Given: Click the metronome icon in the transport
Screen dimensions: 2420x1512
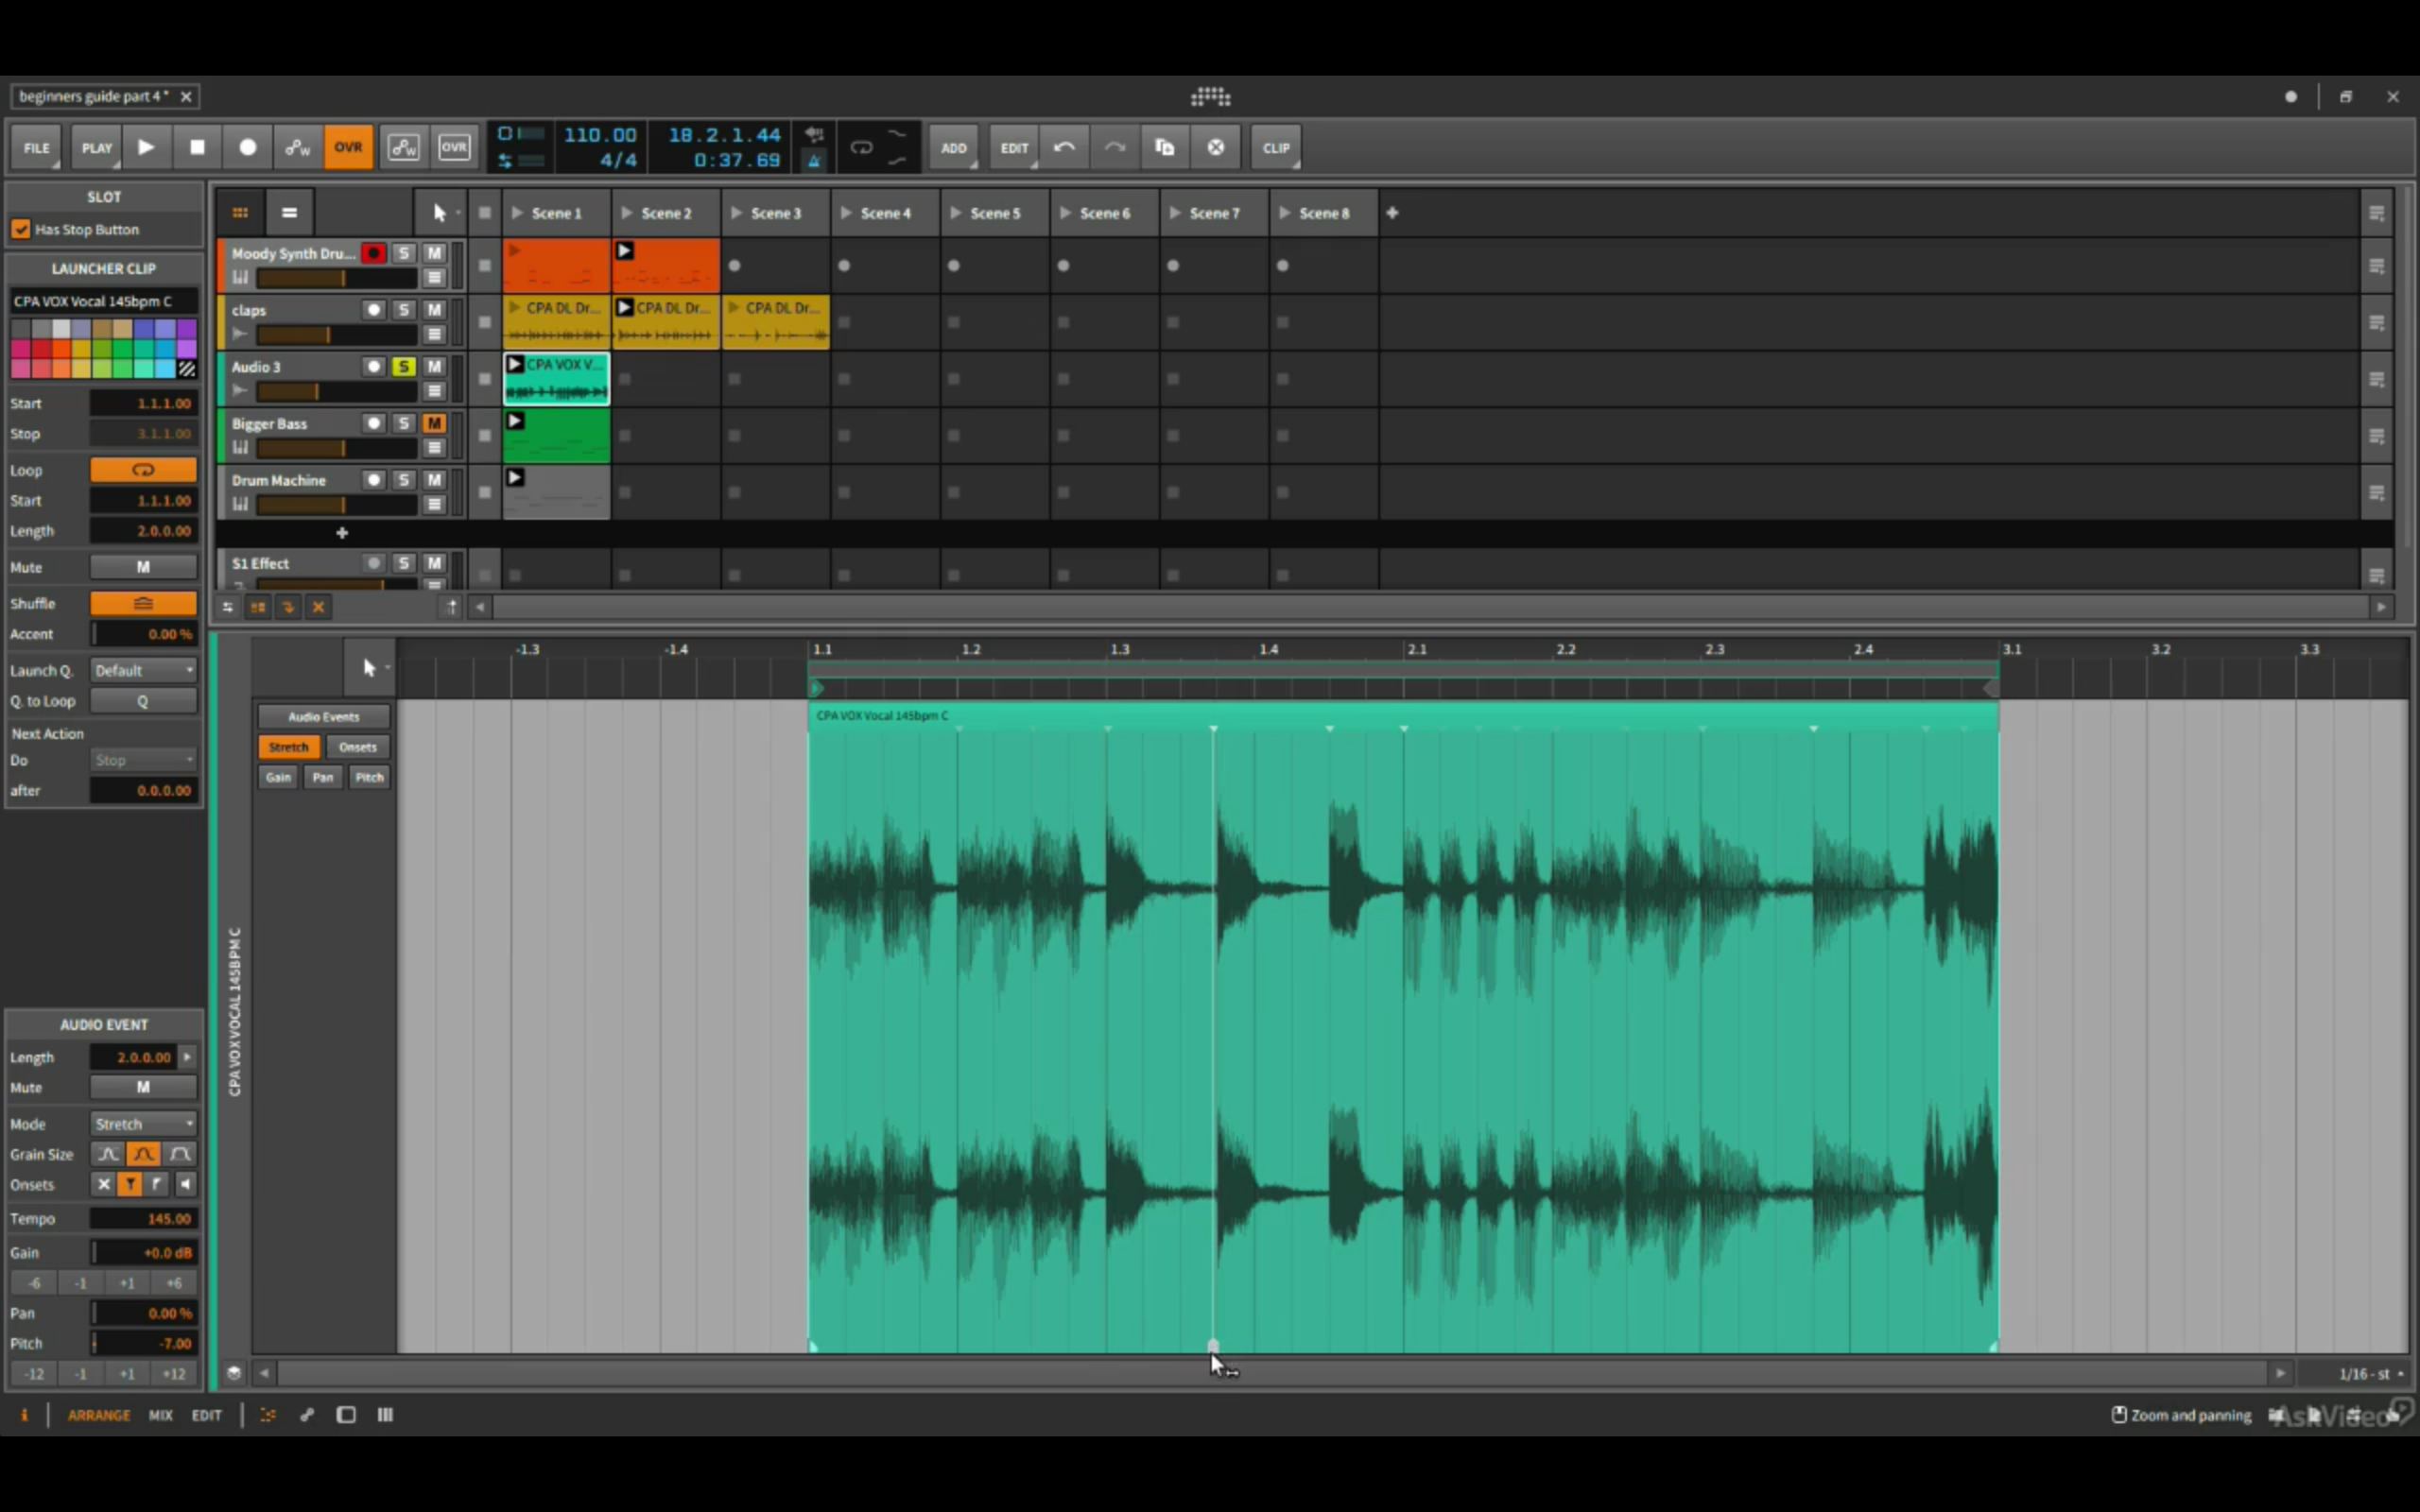Looking at the screenshot, I should [814, 160].
